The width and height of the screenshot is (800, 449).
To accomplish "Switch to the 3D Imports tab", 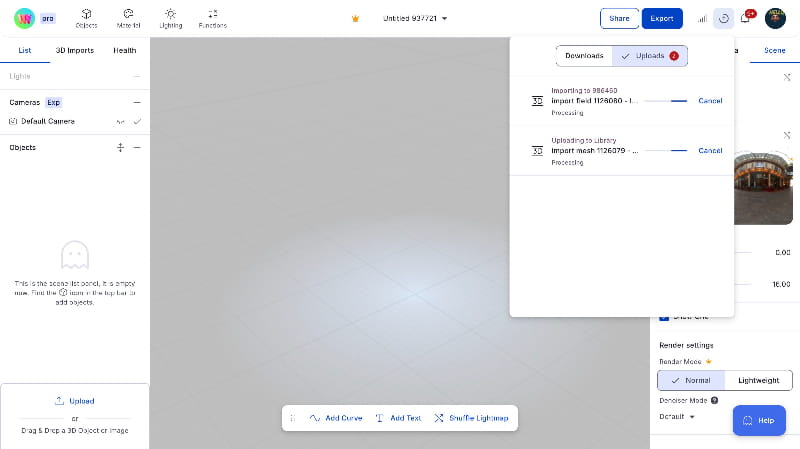I will pos(74,51).
